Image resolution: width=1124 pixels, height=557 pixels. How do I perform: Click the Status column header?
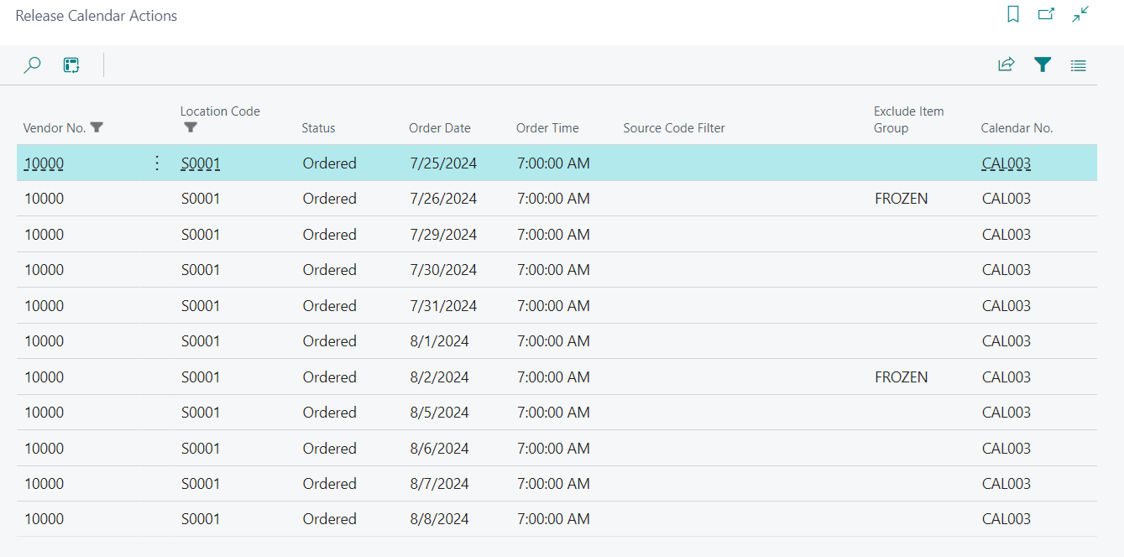coord(318,128)
